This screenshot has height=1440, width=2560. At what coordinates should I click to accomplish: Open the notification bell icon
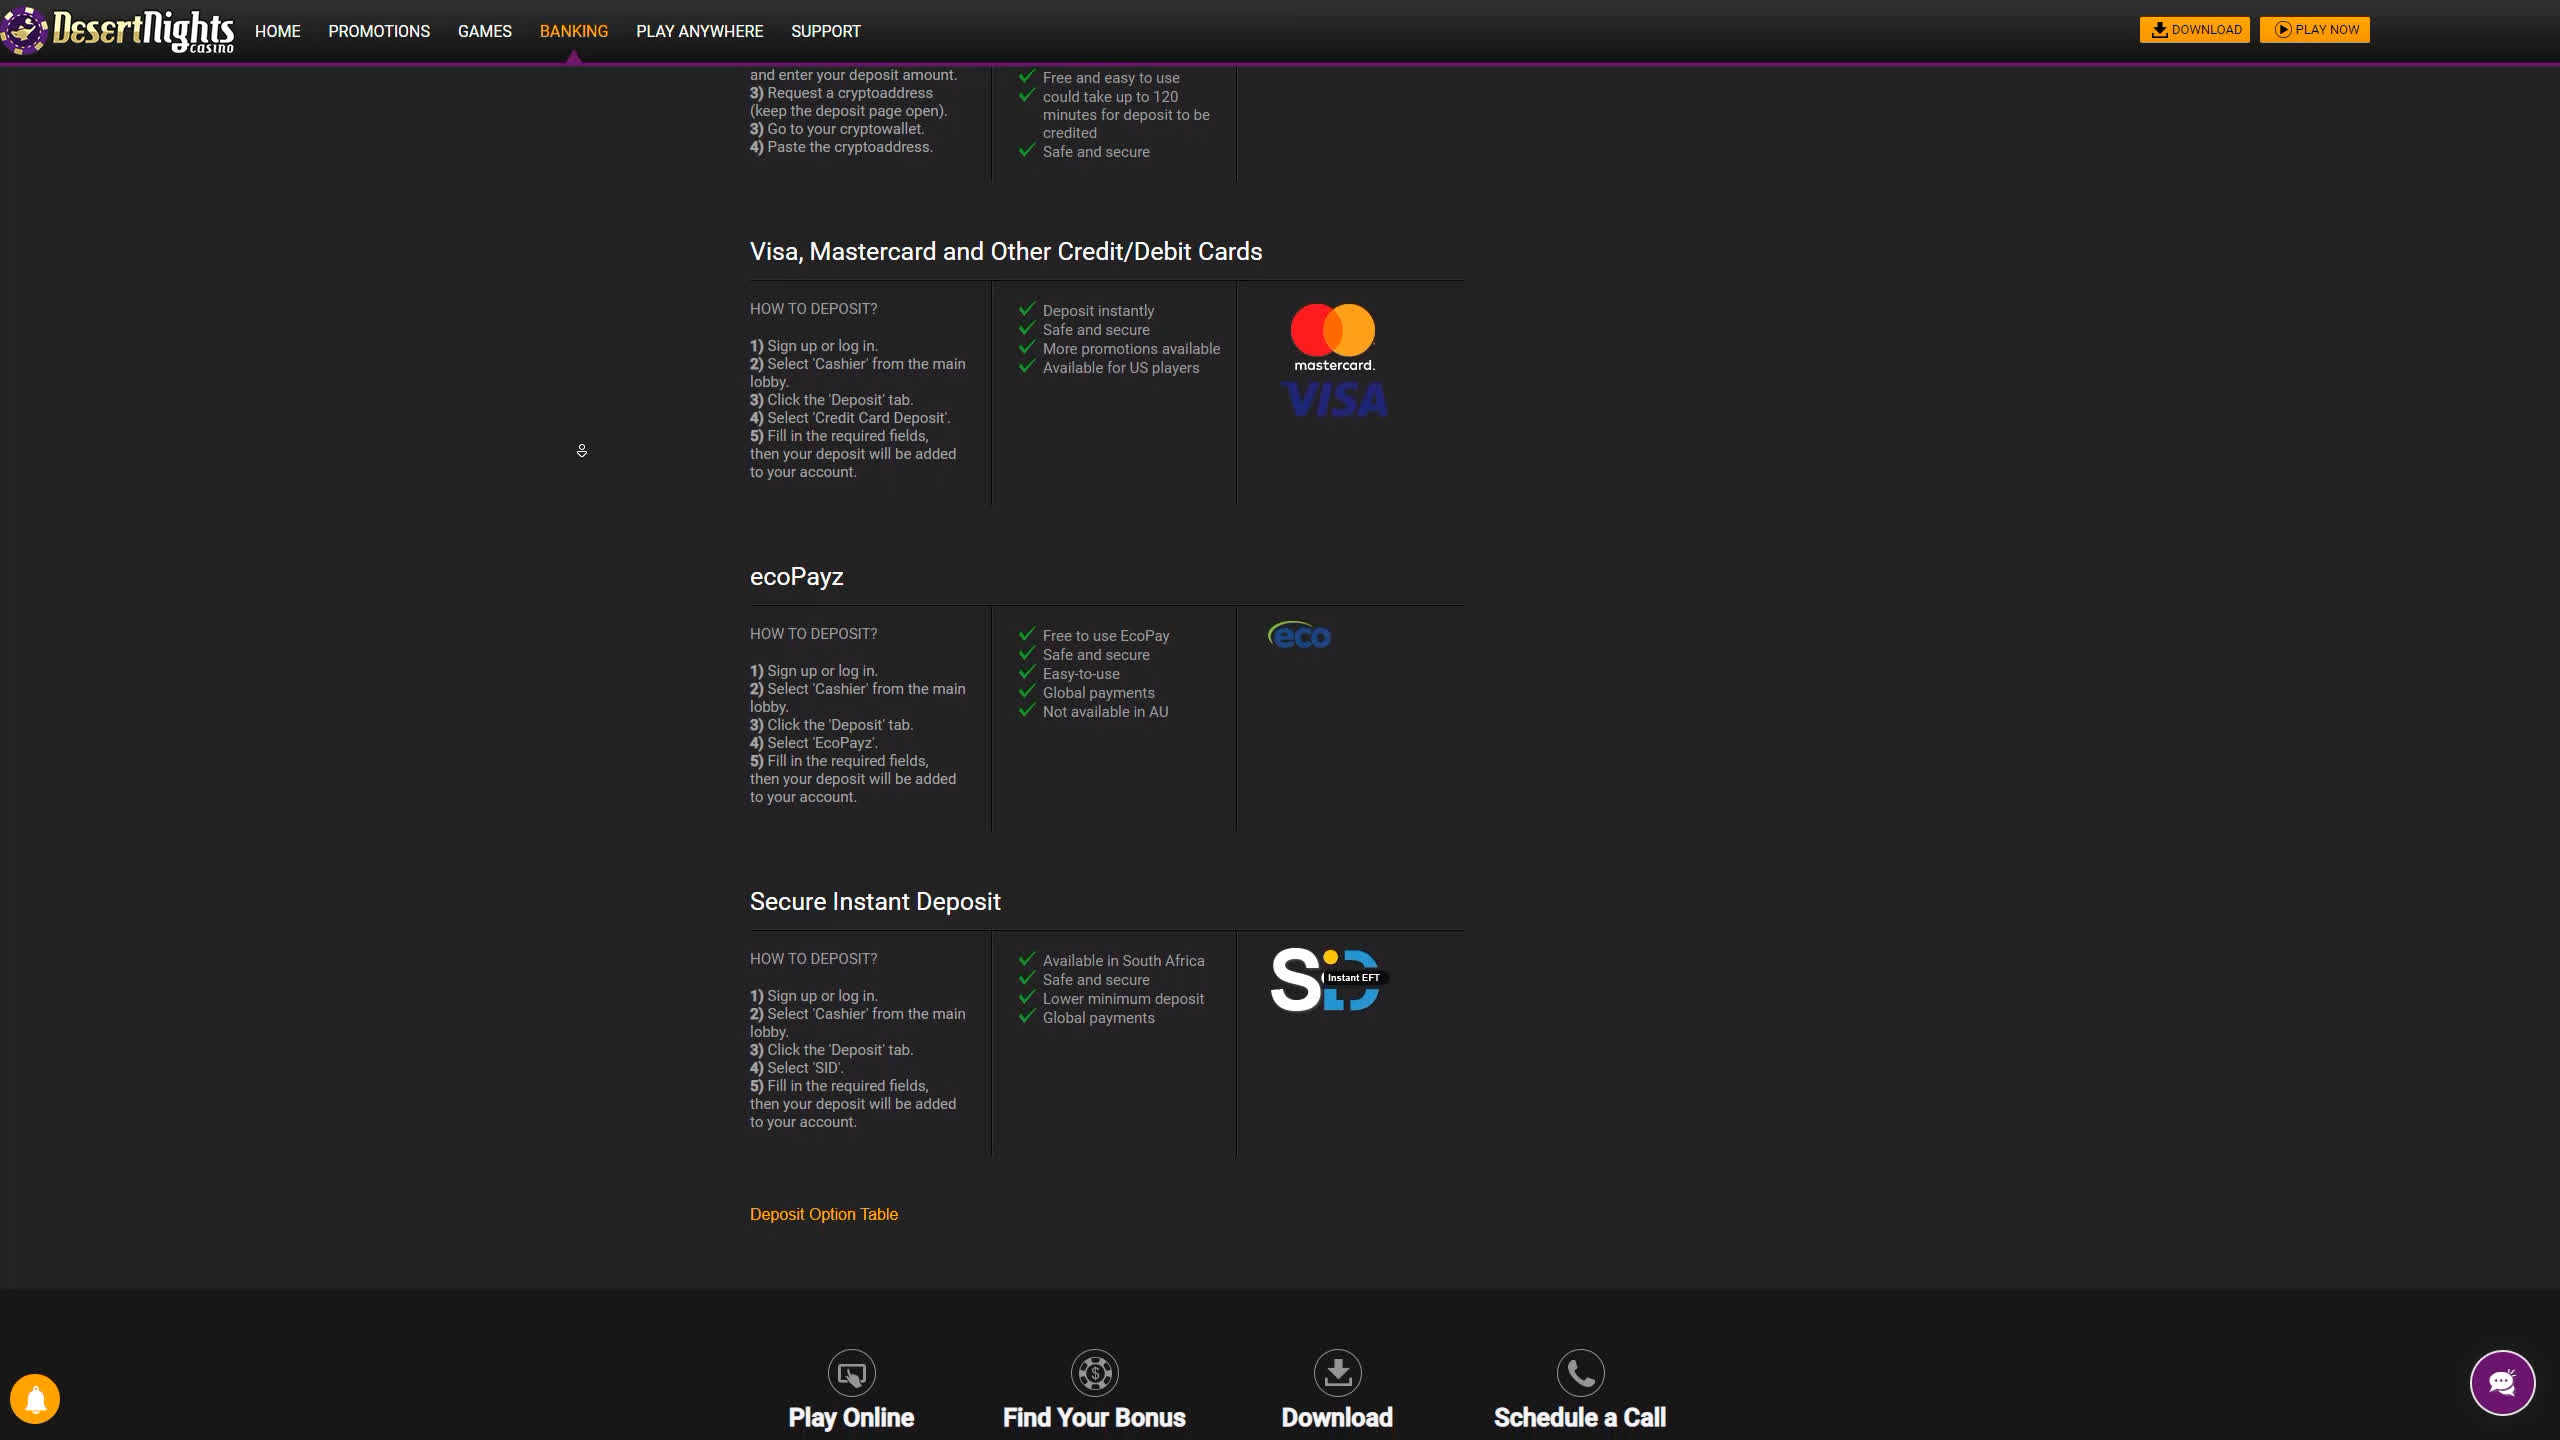35,1398
